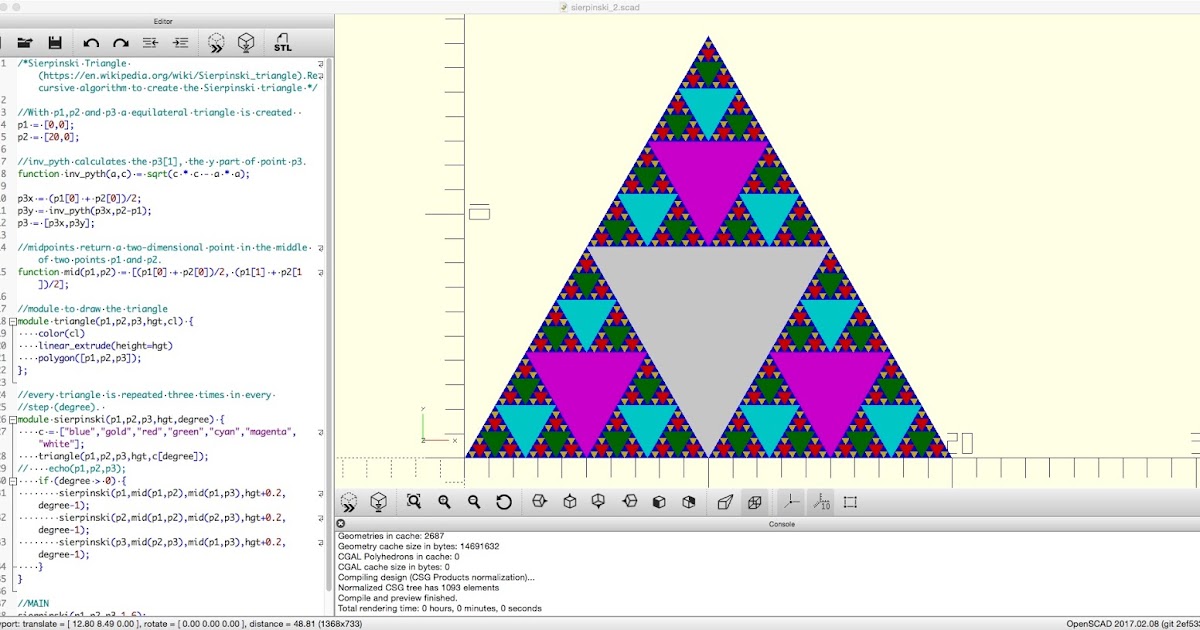Click the Console panel title bar

780,523
